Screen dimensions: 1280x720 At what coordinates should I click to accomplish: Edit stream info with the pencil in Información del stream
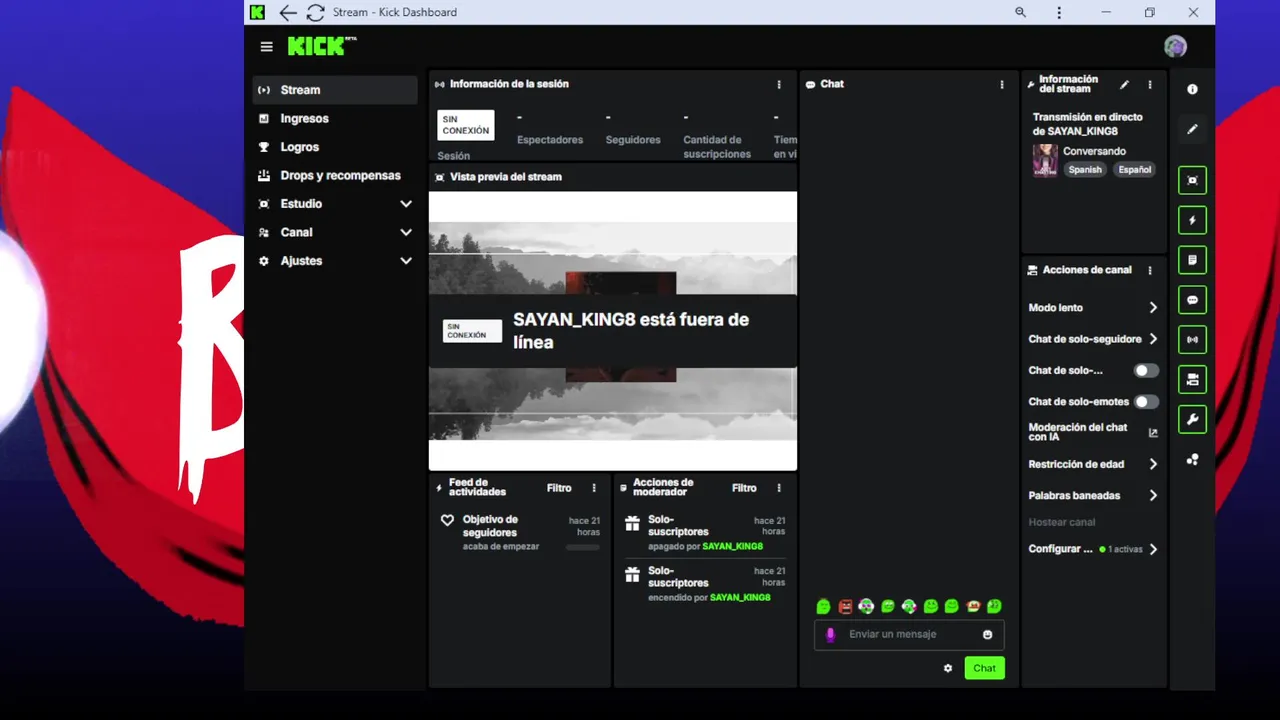[1124, 85]
